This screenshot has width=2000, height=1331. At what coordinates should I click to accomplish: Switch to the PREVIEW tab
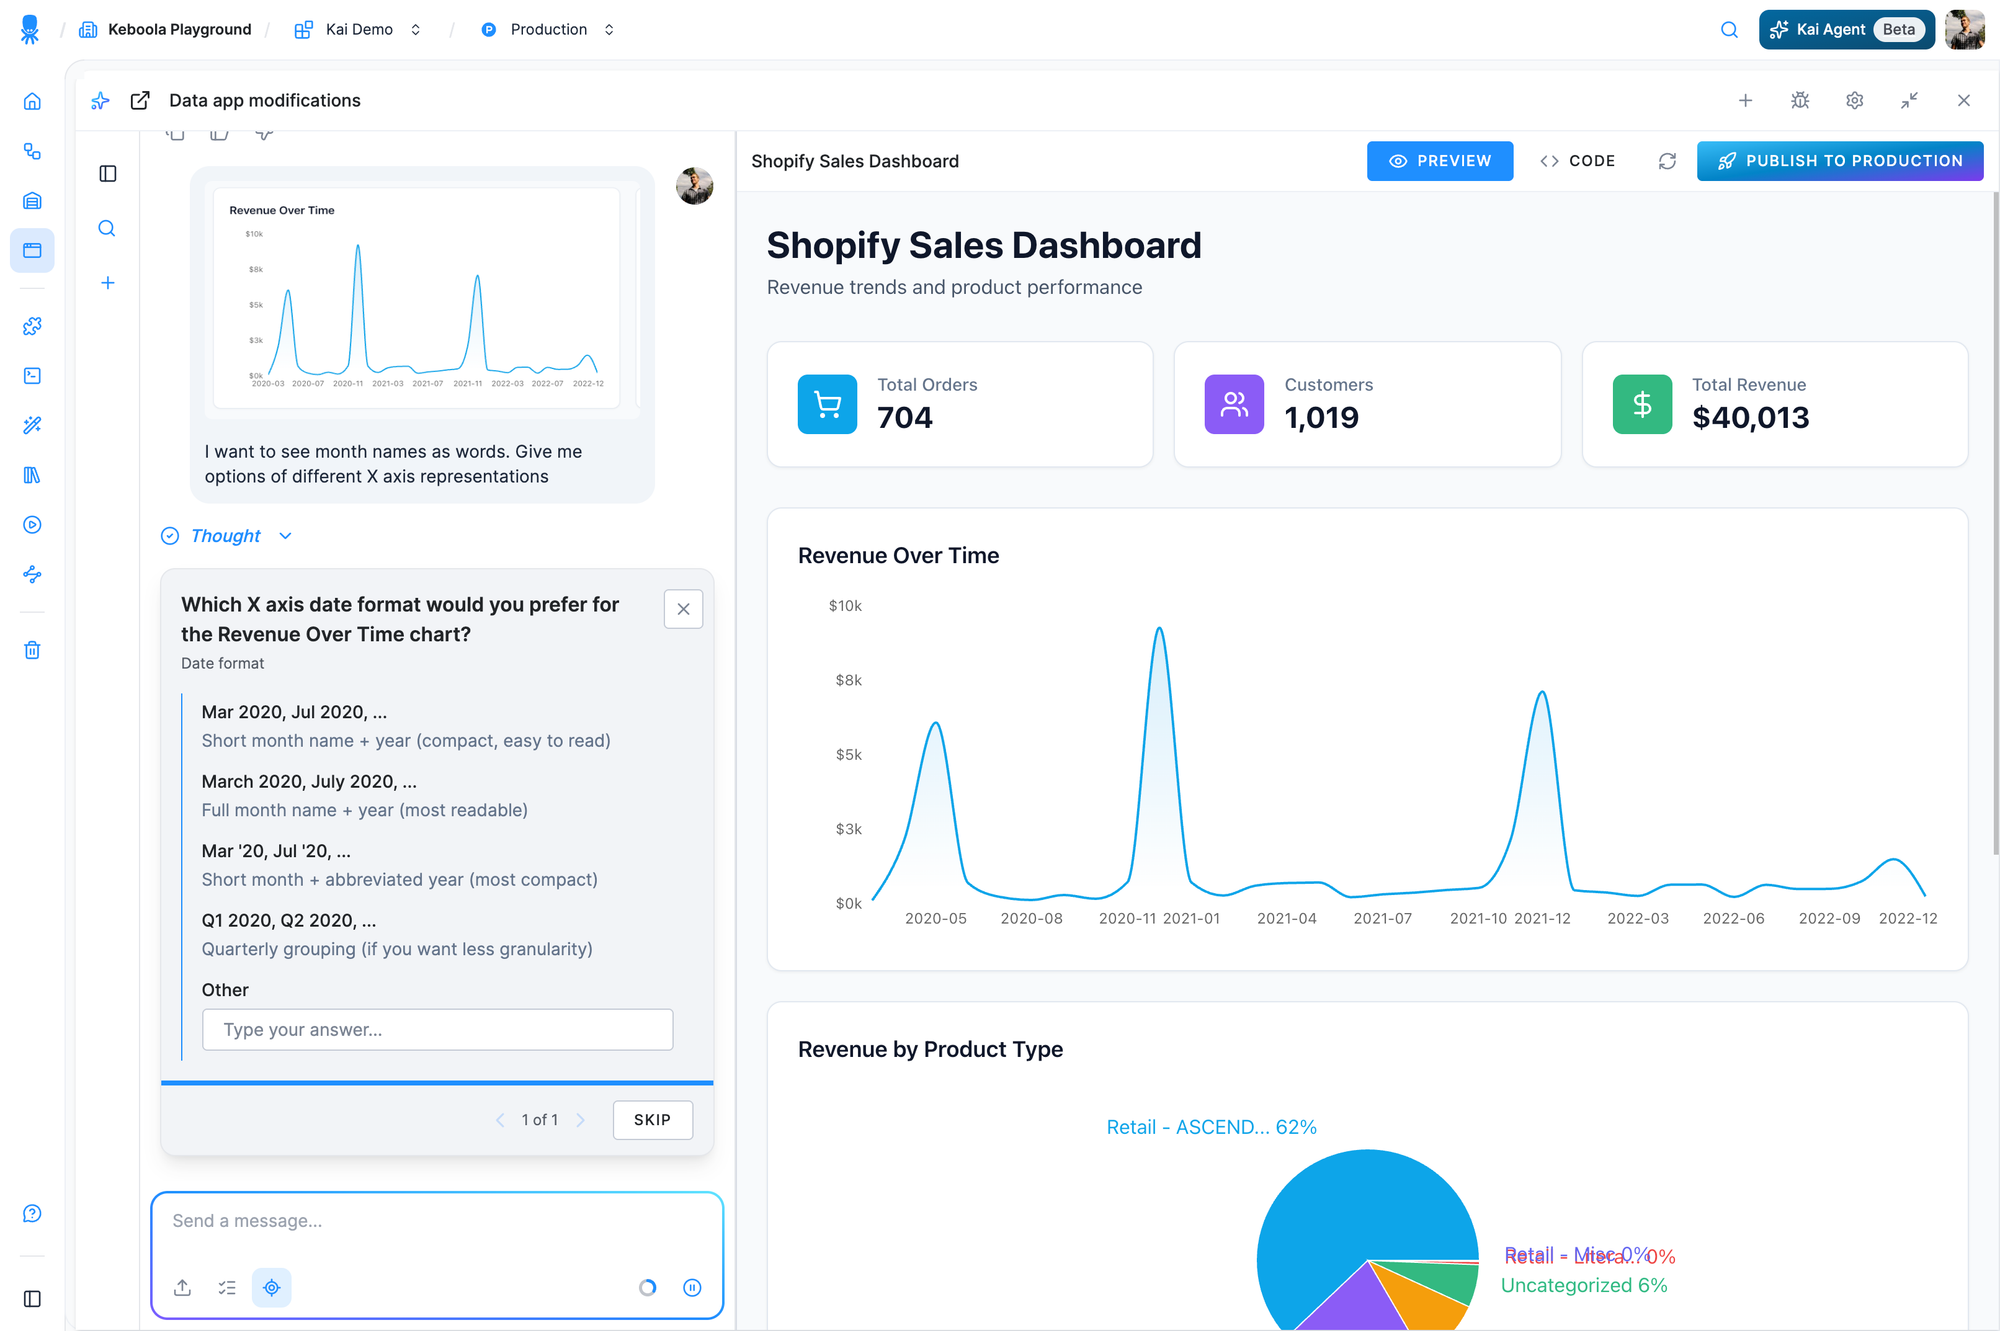[1440, 161]
